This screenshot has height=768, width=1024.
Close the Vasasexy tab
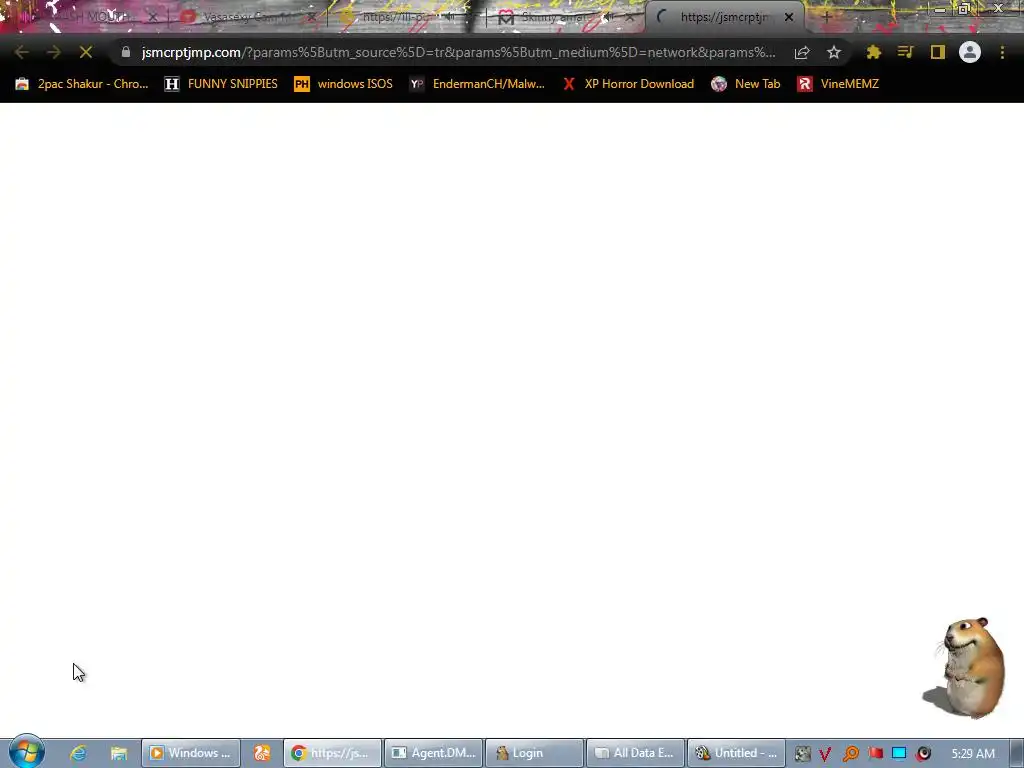pyautogui.click(x=312, y=17)
